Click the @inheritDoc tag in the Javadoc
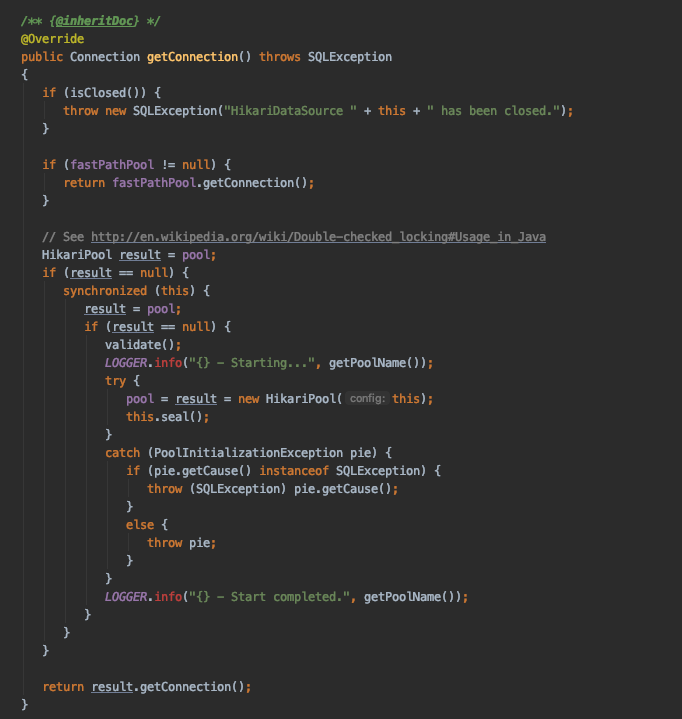Viewport: 682px width, 719px height. pos(94,21)
